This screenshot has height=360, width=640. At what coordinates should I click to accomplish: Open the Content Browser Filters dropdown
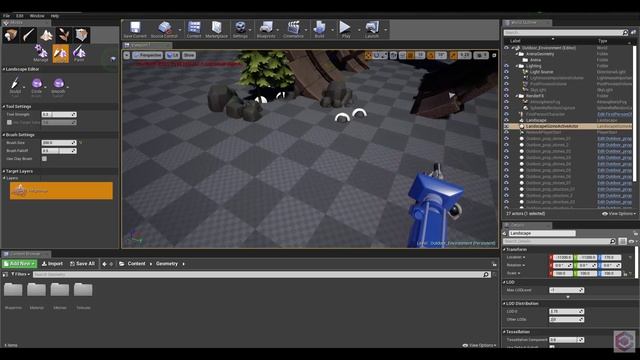click(20, 274)
